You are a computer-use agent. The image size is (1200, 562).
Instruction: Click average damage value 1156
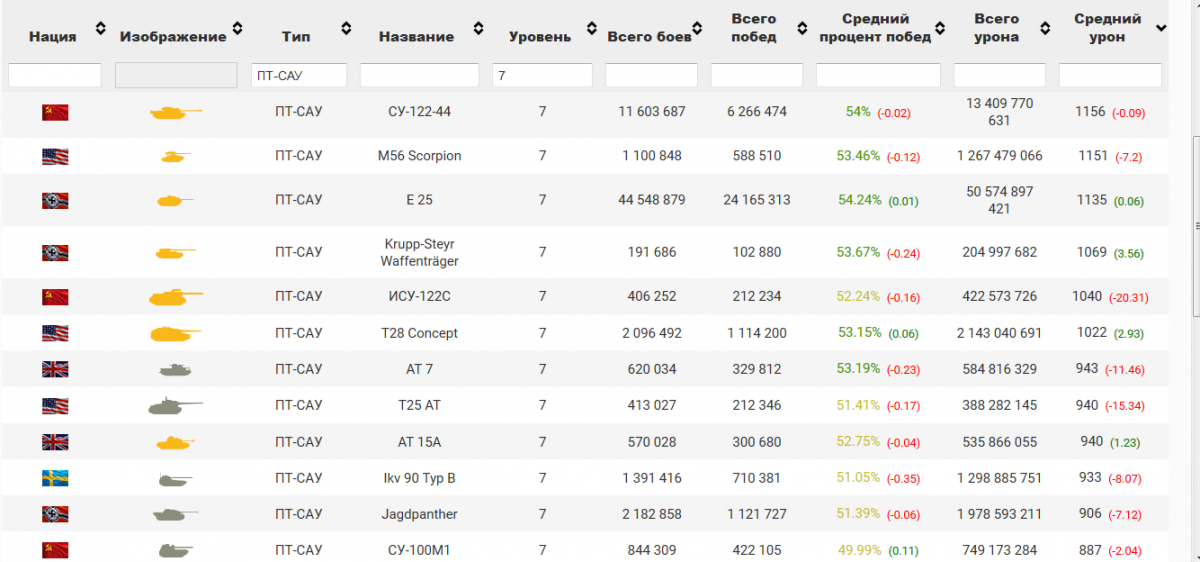tap(1090, 112)
